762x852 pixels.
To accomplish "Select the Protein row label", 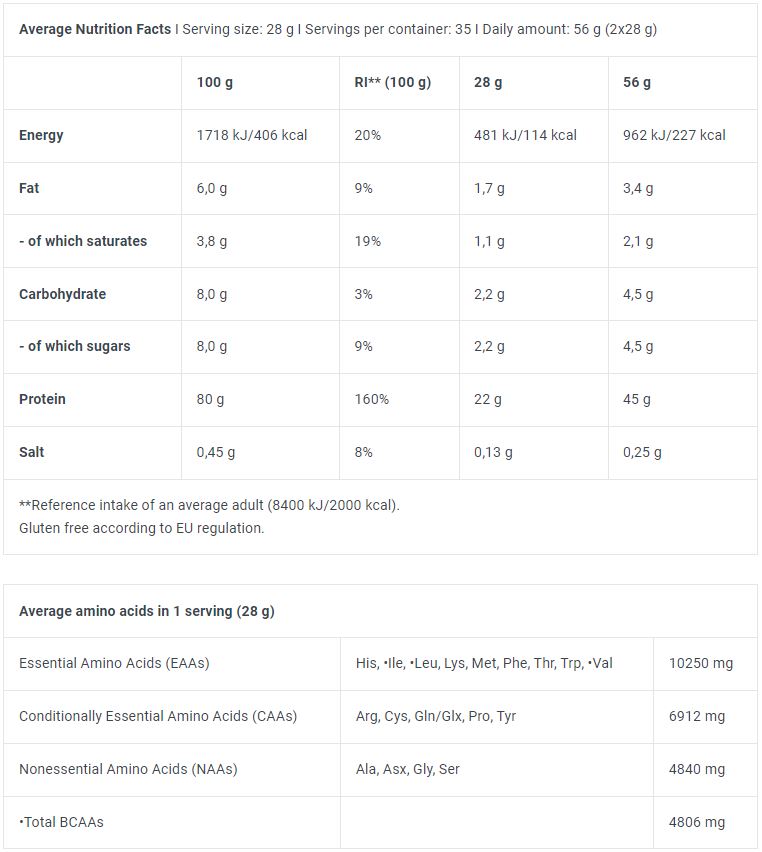I will pos(42,399).
